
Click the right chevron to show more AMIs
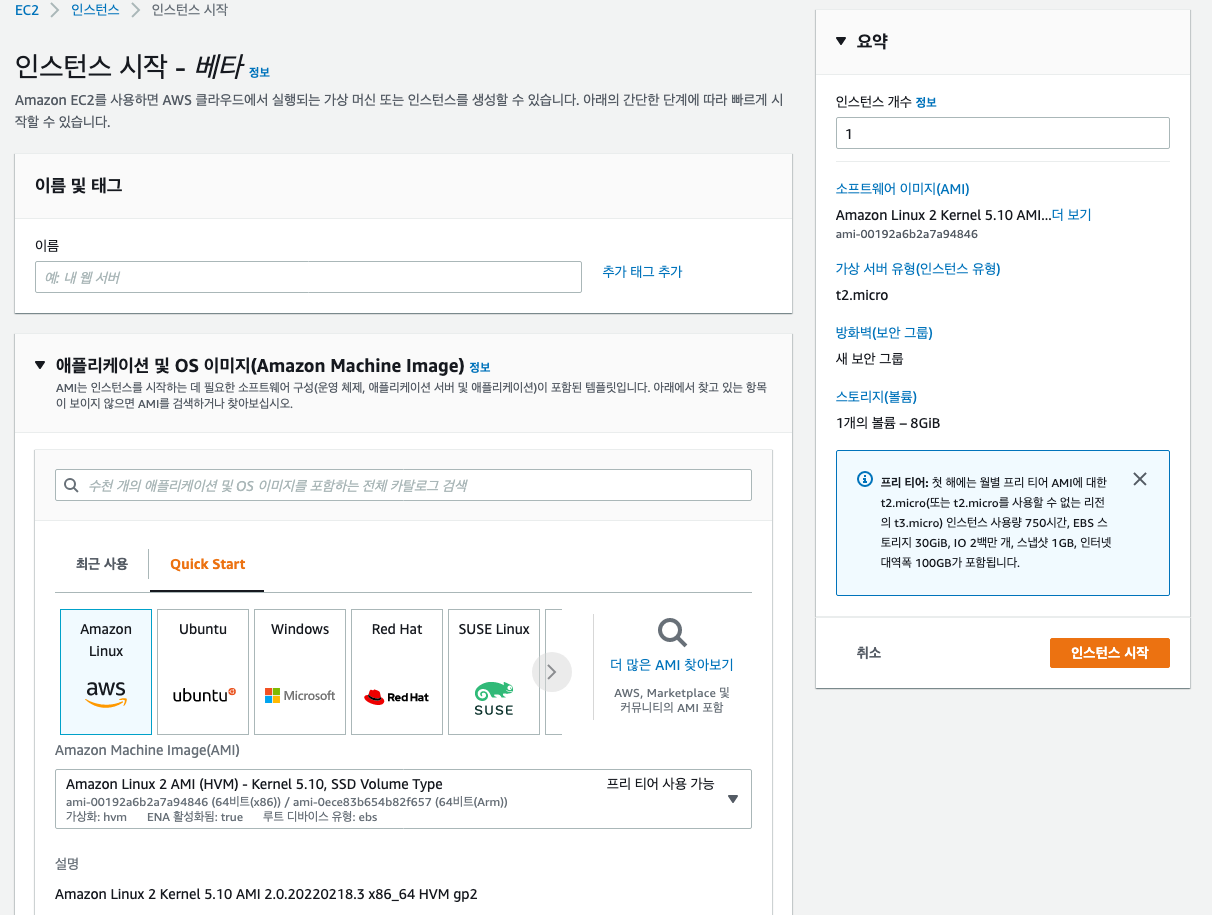pyautogui.click(x=552, y=672)
